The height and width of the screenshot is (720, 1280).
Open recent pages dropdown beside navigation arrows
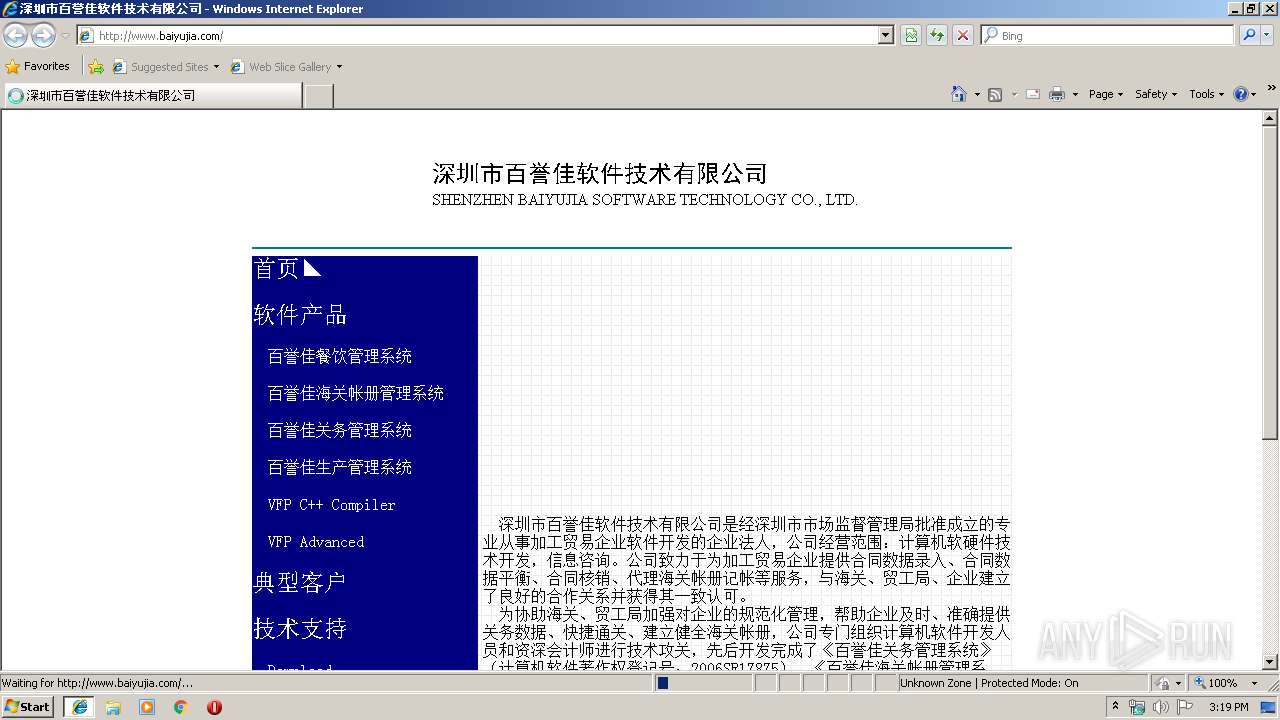tap(65, 36)
